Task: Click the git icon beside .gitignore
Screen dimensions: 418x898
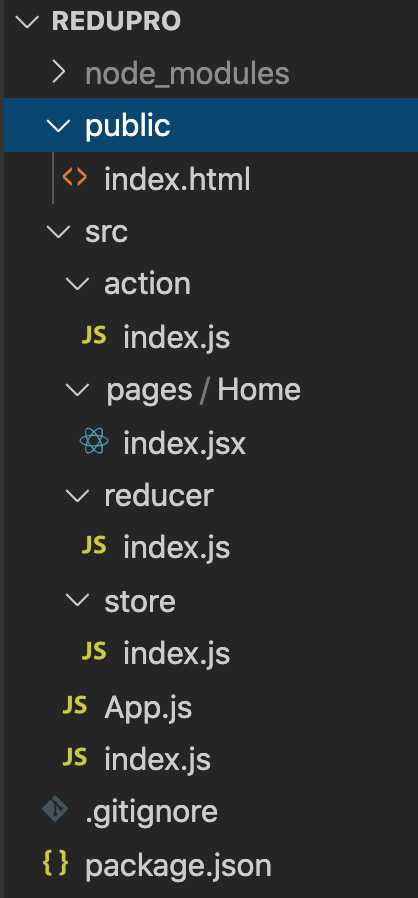Action: tap(56, 810)
